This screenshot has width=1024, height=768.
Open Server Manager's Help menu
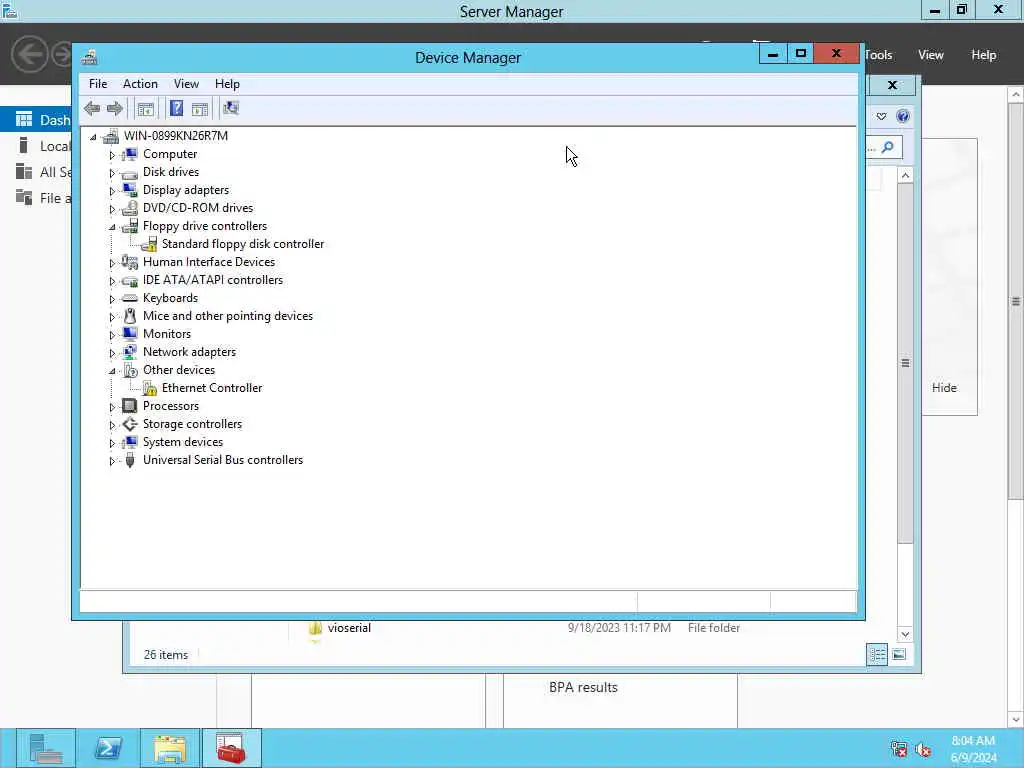tap(984, 55)
